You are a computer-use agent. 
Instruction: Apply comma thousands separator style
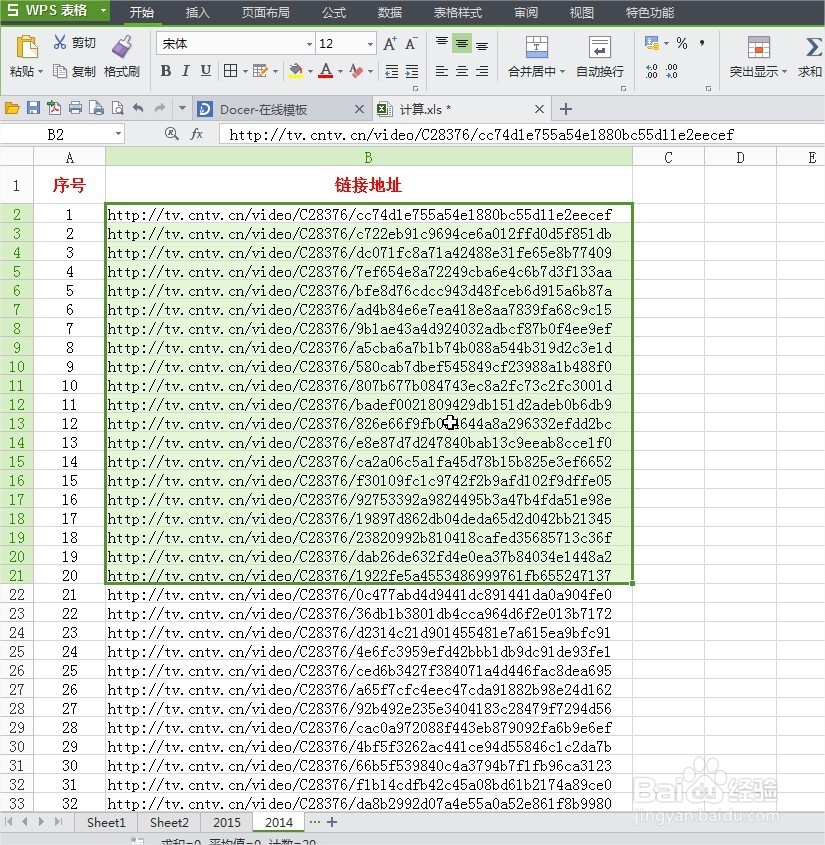tap(702, 43)
